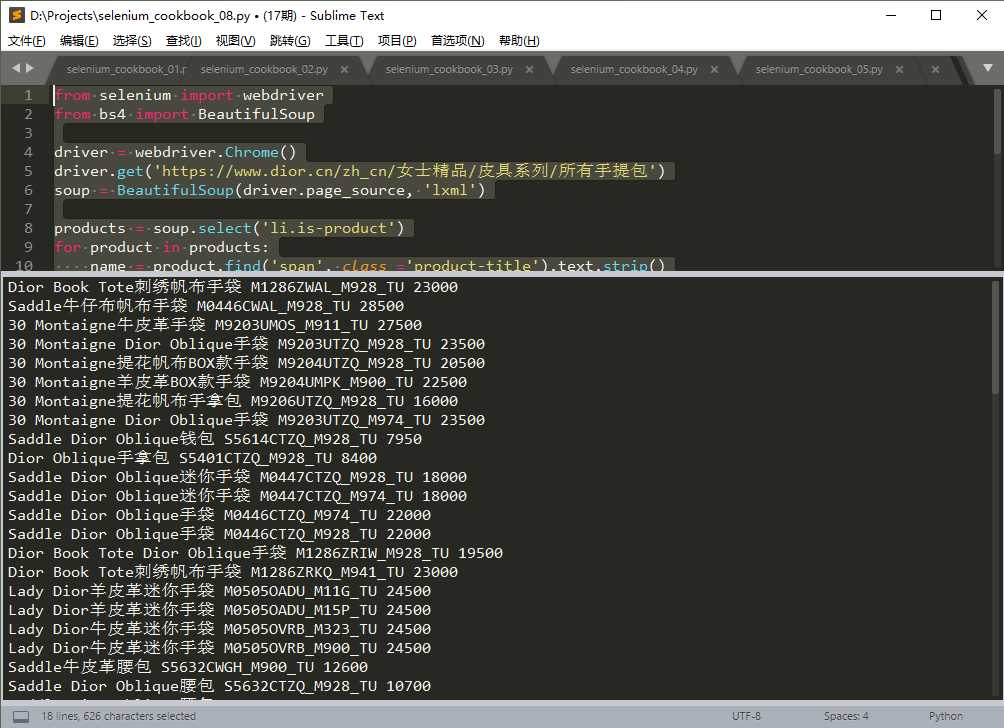Click 'BeautifulSoup(driver.page_source' on line 6
The height and width of the screenshot is (728, 1004).
261,190
